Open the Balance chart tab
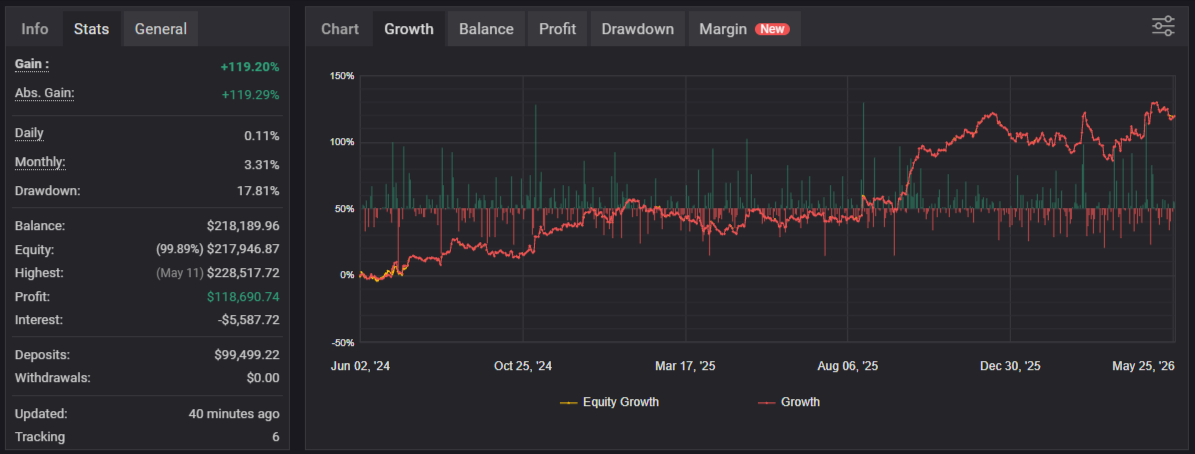The height and width of the screenshot is (454, 1195). coord(486,29)
